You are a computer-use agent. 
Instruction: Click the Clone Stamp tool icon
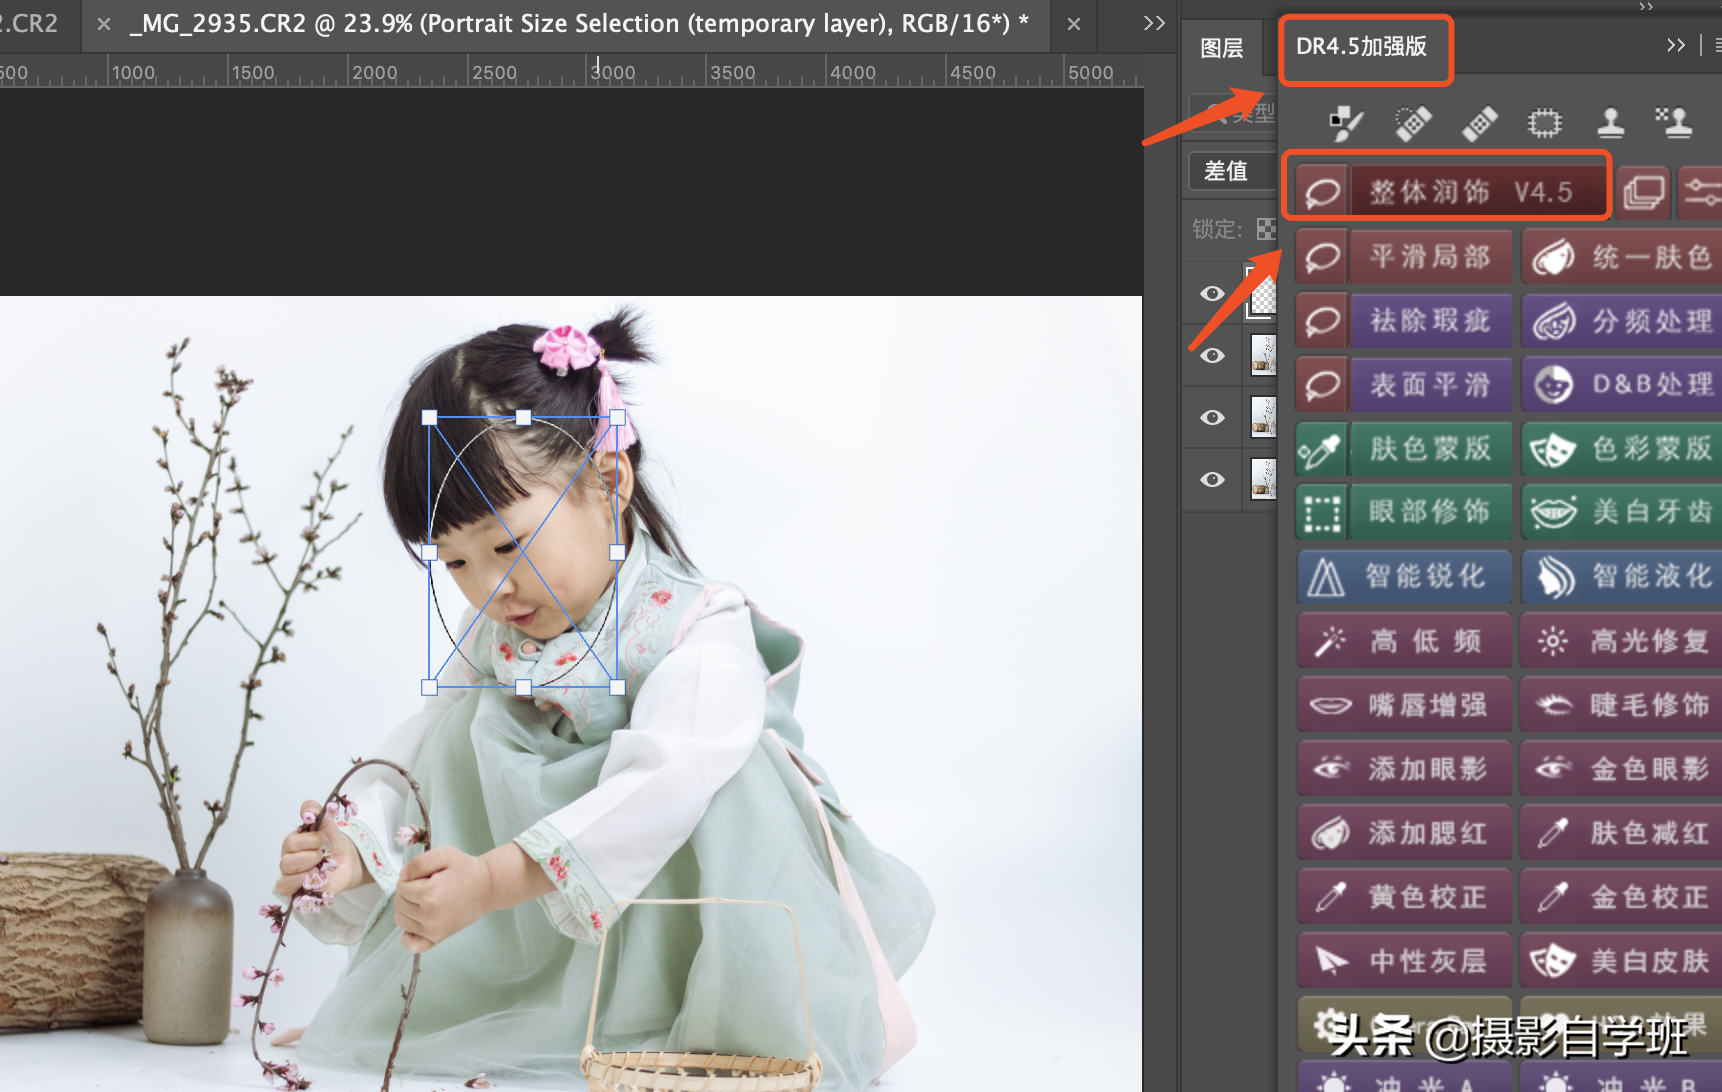1610,123
